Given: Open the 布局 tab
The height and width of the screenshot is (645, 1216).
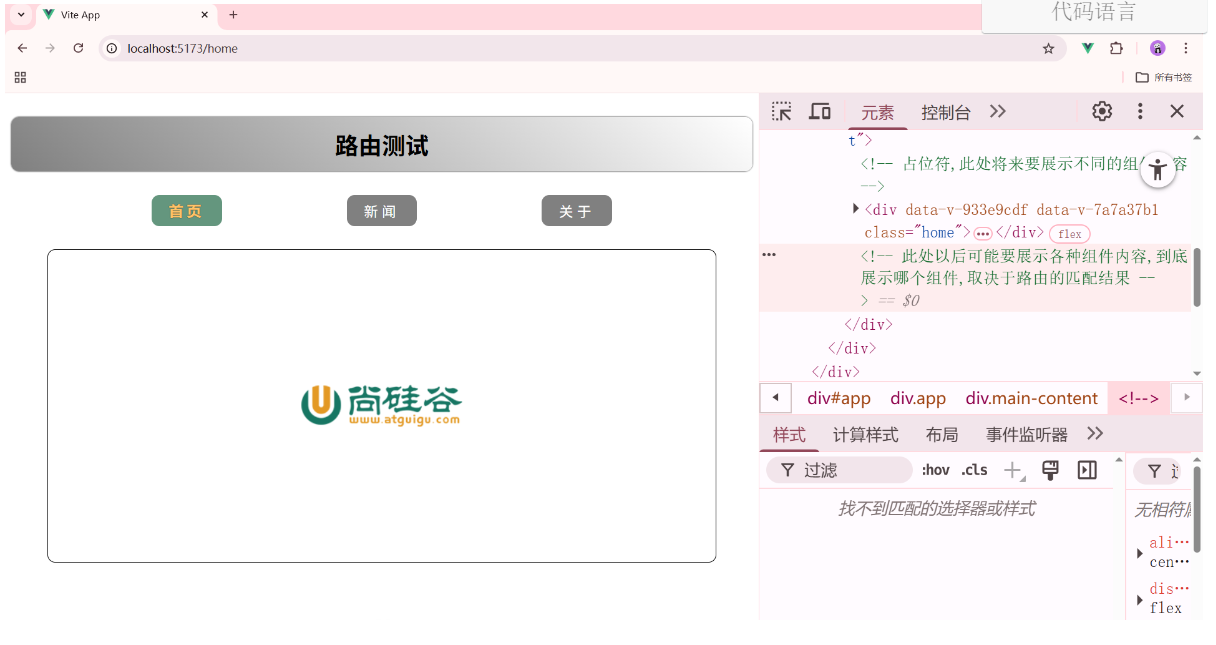Looking at the screenshot, I should coord(942,434).
